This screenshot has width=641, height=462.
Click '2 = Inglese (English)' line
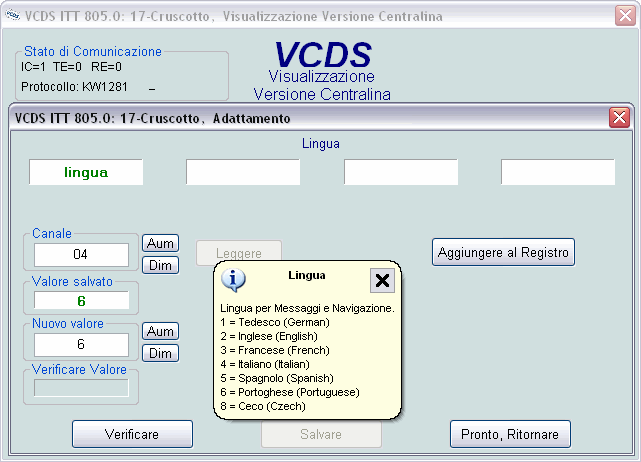click(269, 336)
